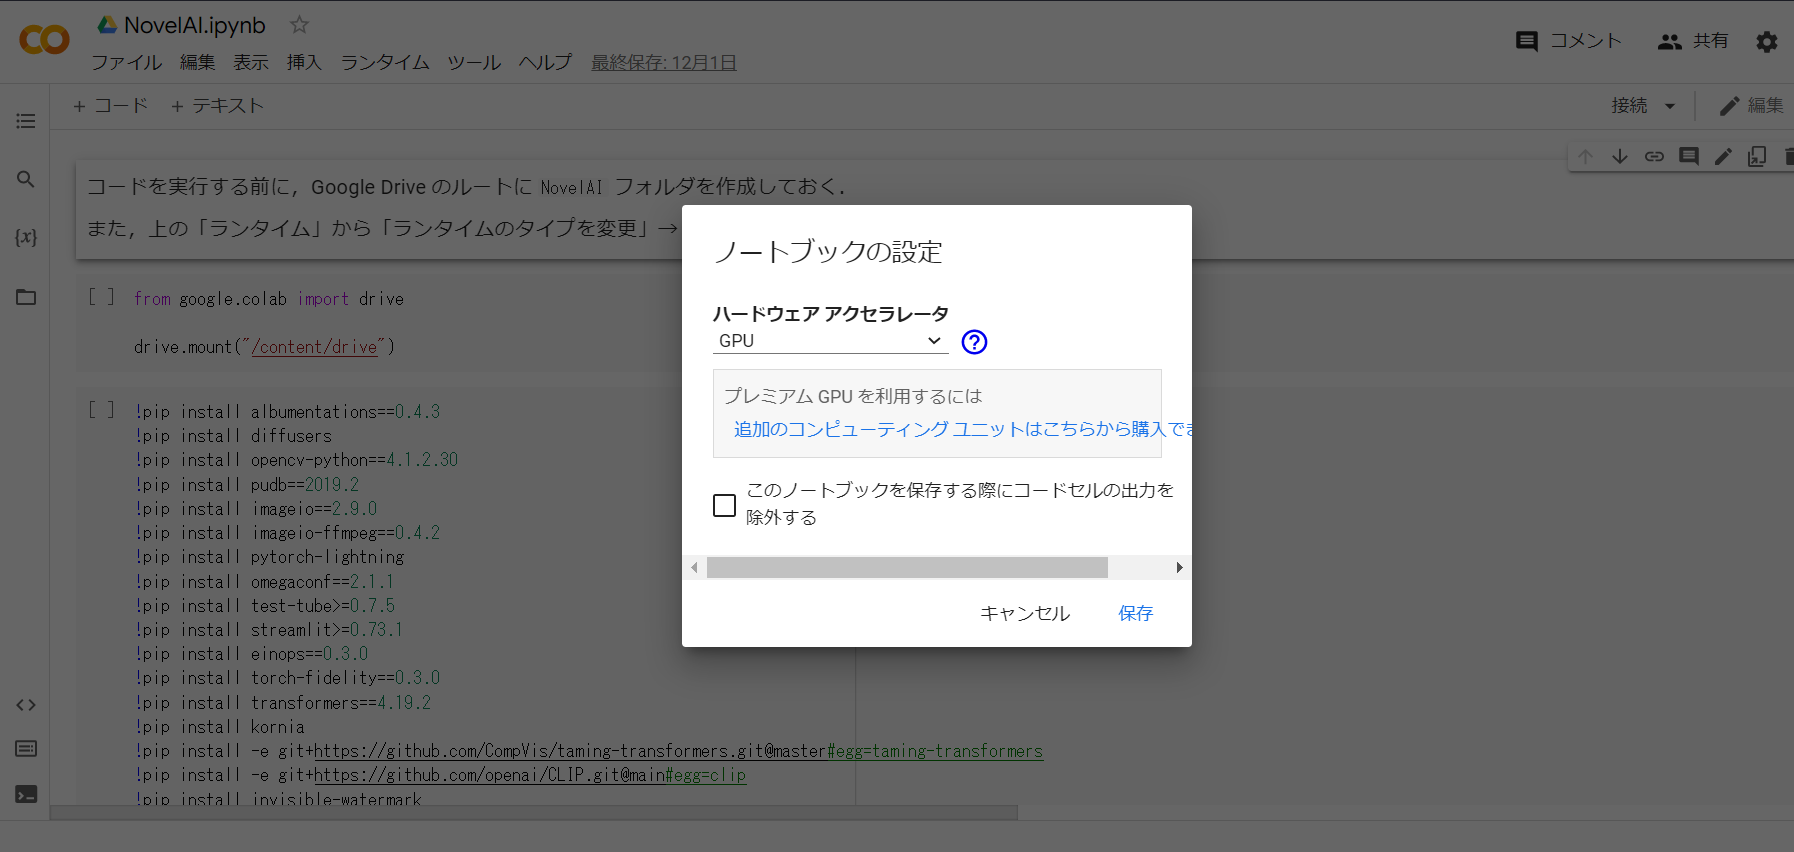Image resolution: width=1794 pixels, height=852 pixels.
Task: Run the drive mount code cell
Action: [x=102, y=298]
